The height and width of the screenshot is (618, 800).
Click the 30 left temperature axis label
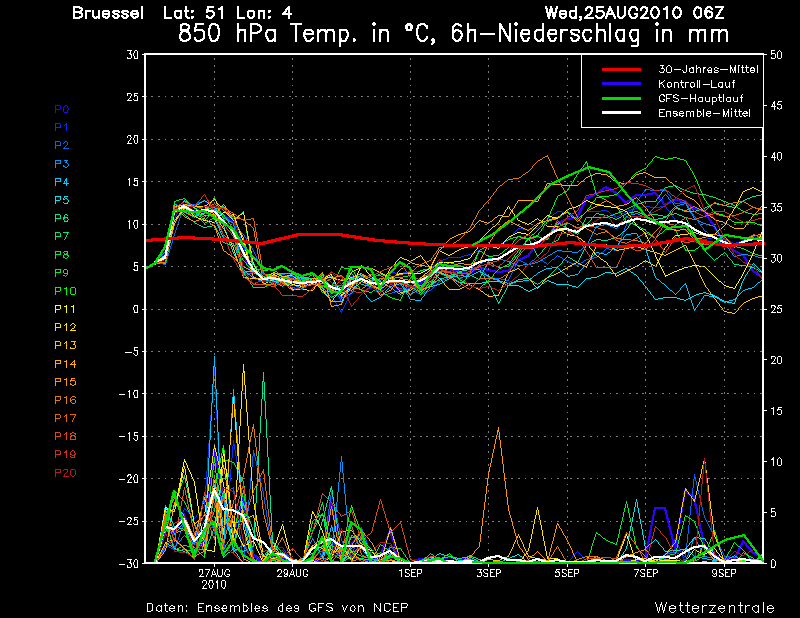click(133, 54)
